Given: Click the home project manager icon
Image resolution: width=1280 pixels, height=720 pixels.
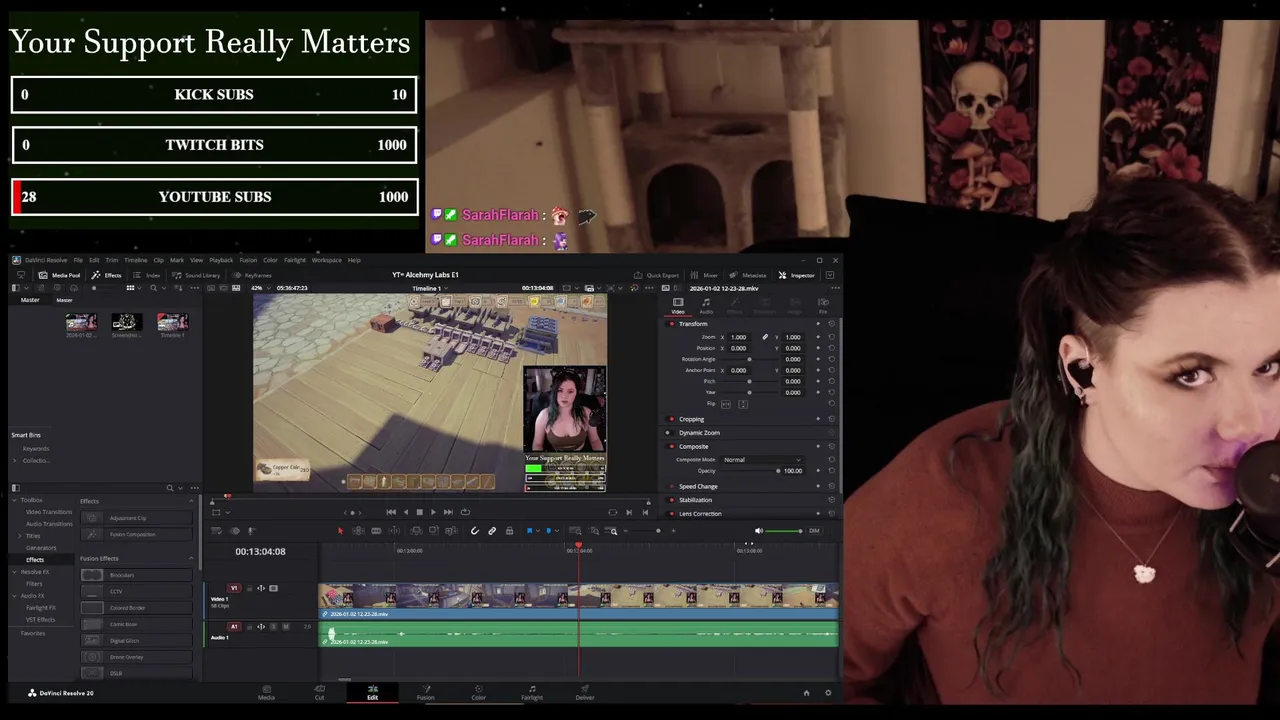Looking at the screenshot, I should click(x=806, y=693).
